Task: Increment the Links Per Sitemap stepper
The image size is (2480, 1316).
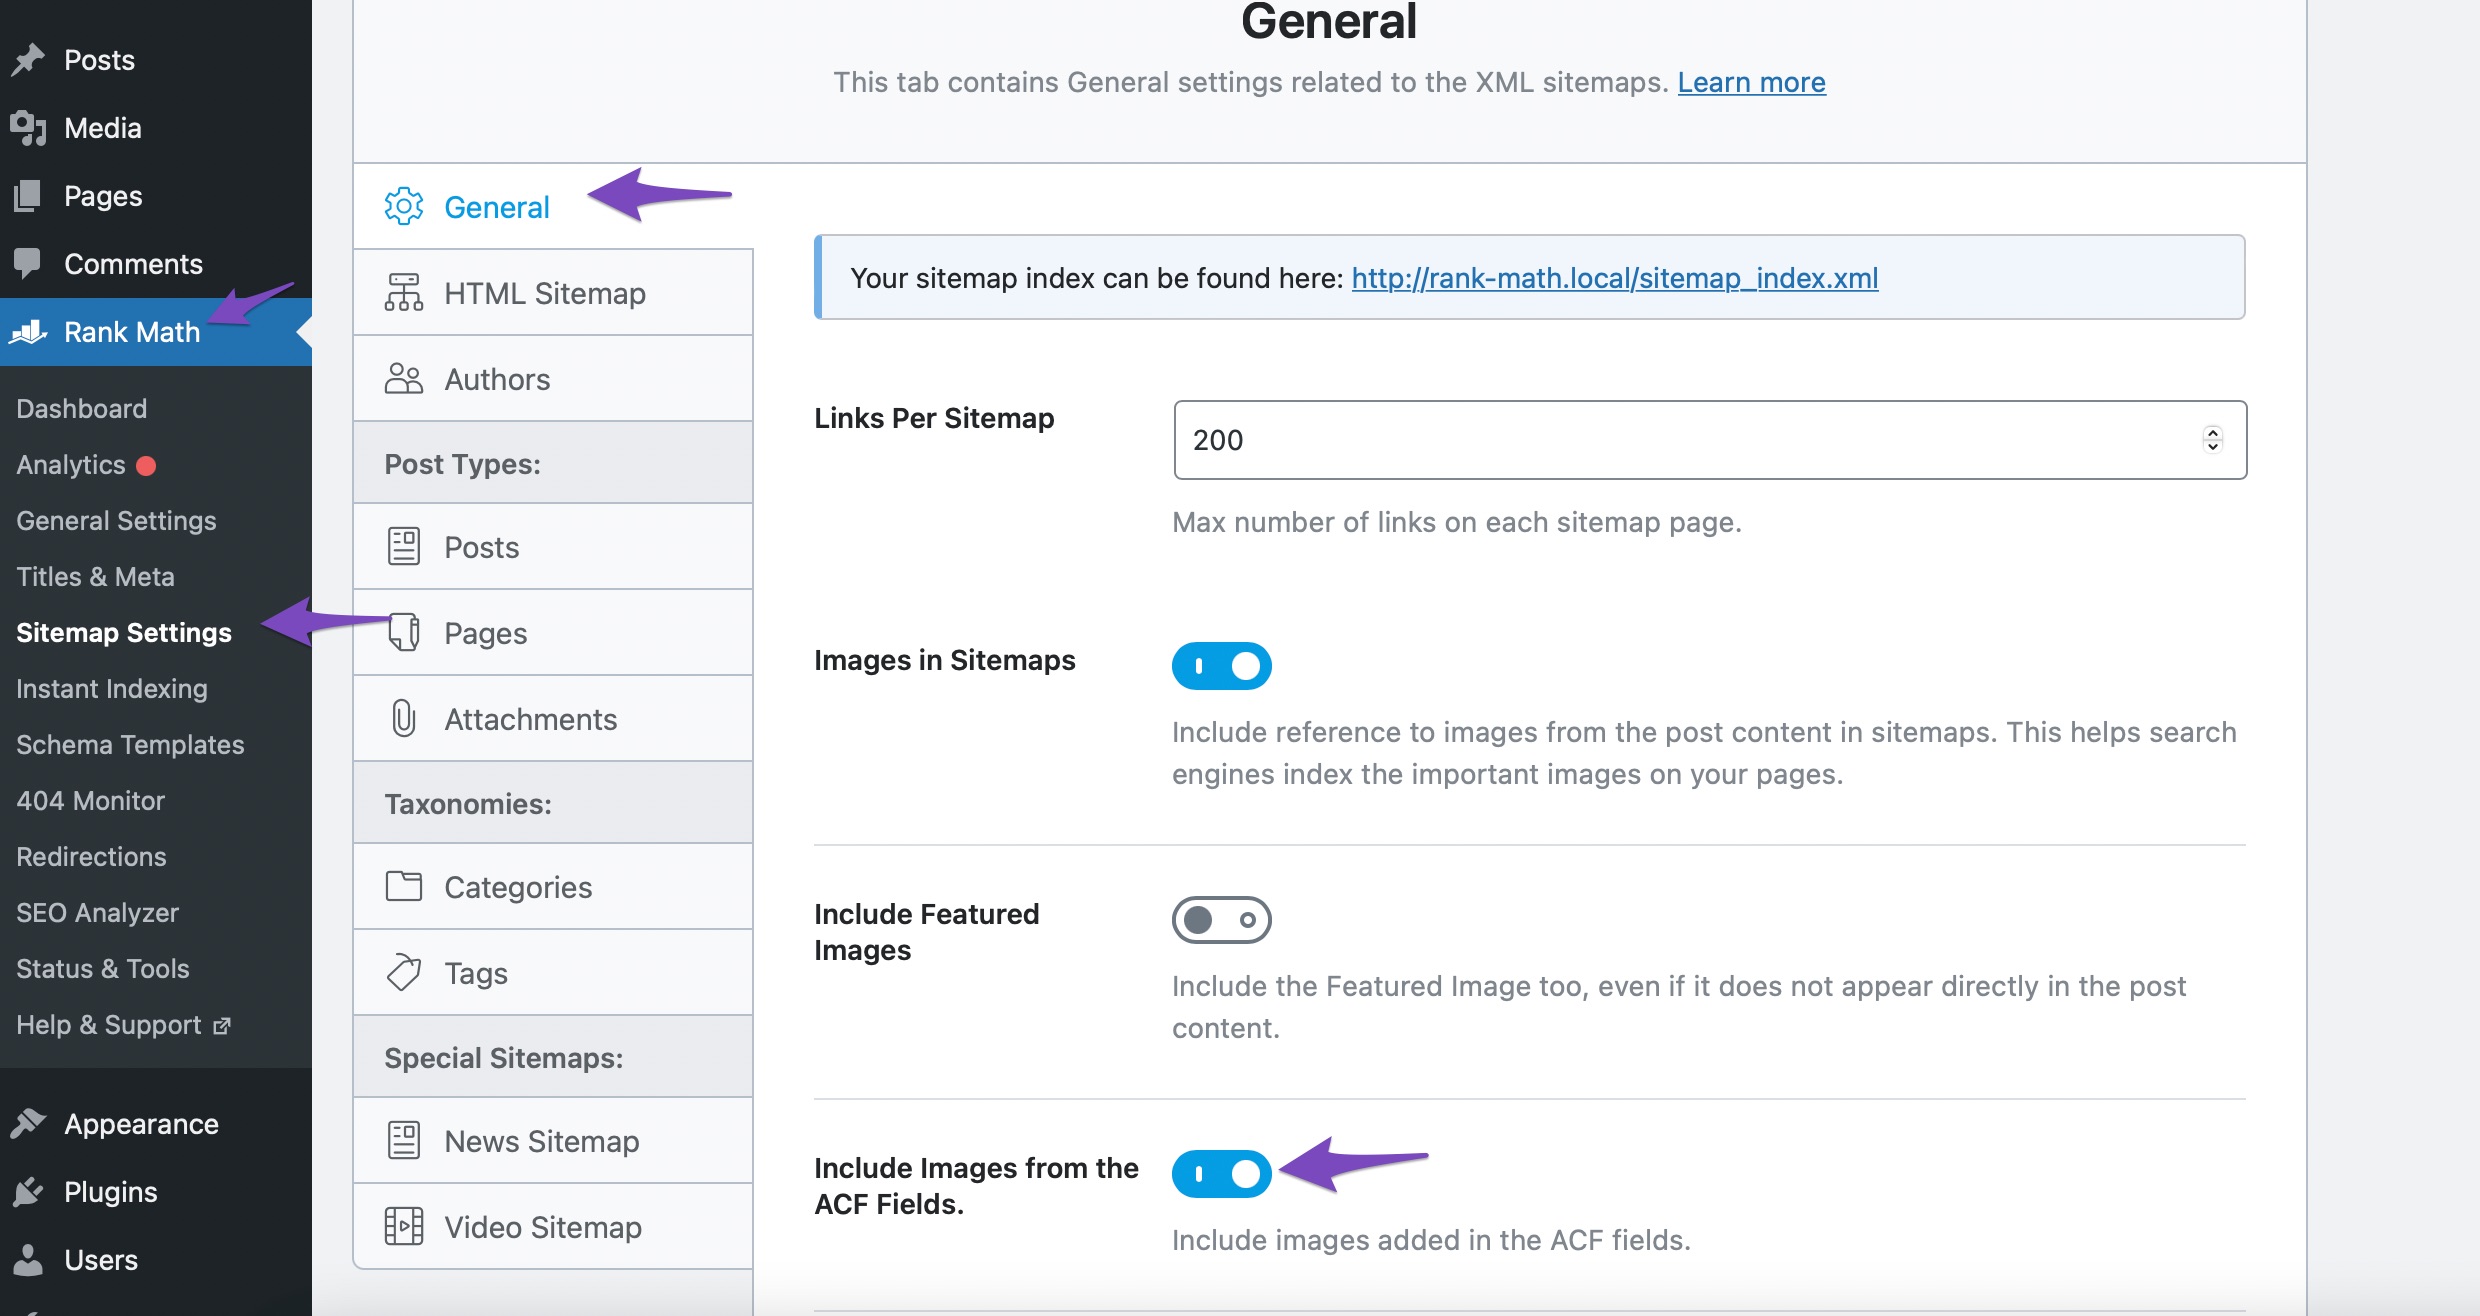Action: (x=2216, y=432)
